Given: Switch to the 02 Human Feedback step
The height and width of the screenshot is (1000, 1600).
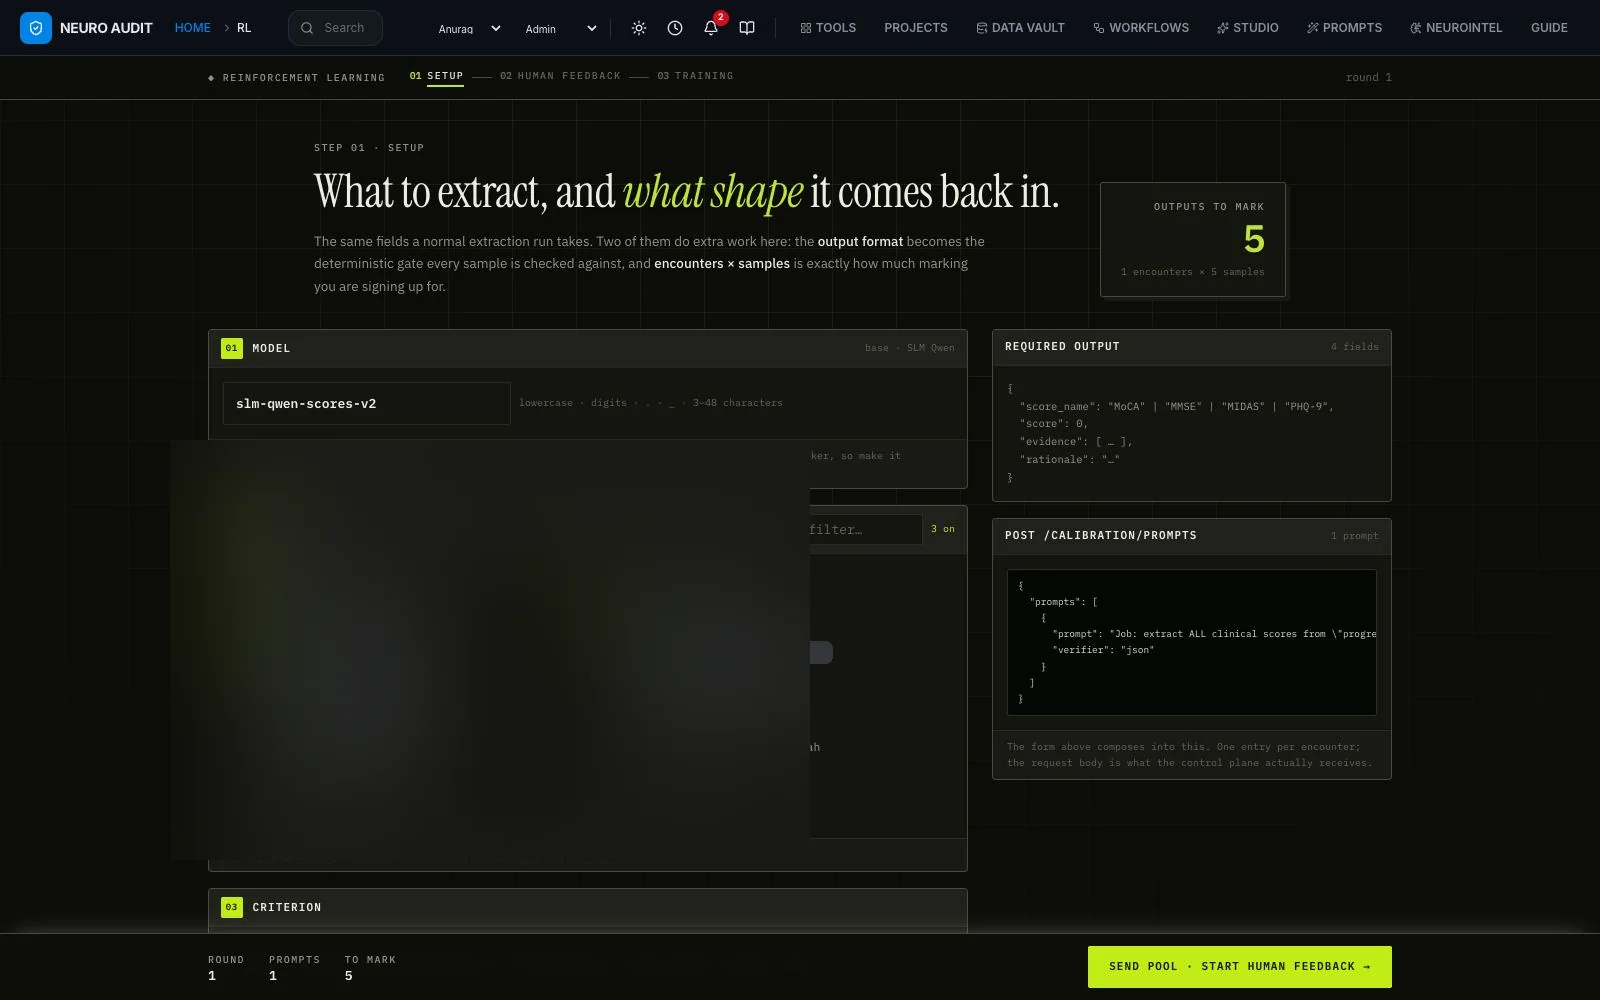Looking at the screenshot, I should (x=560, y=76).
